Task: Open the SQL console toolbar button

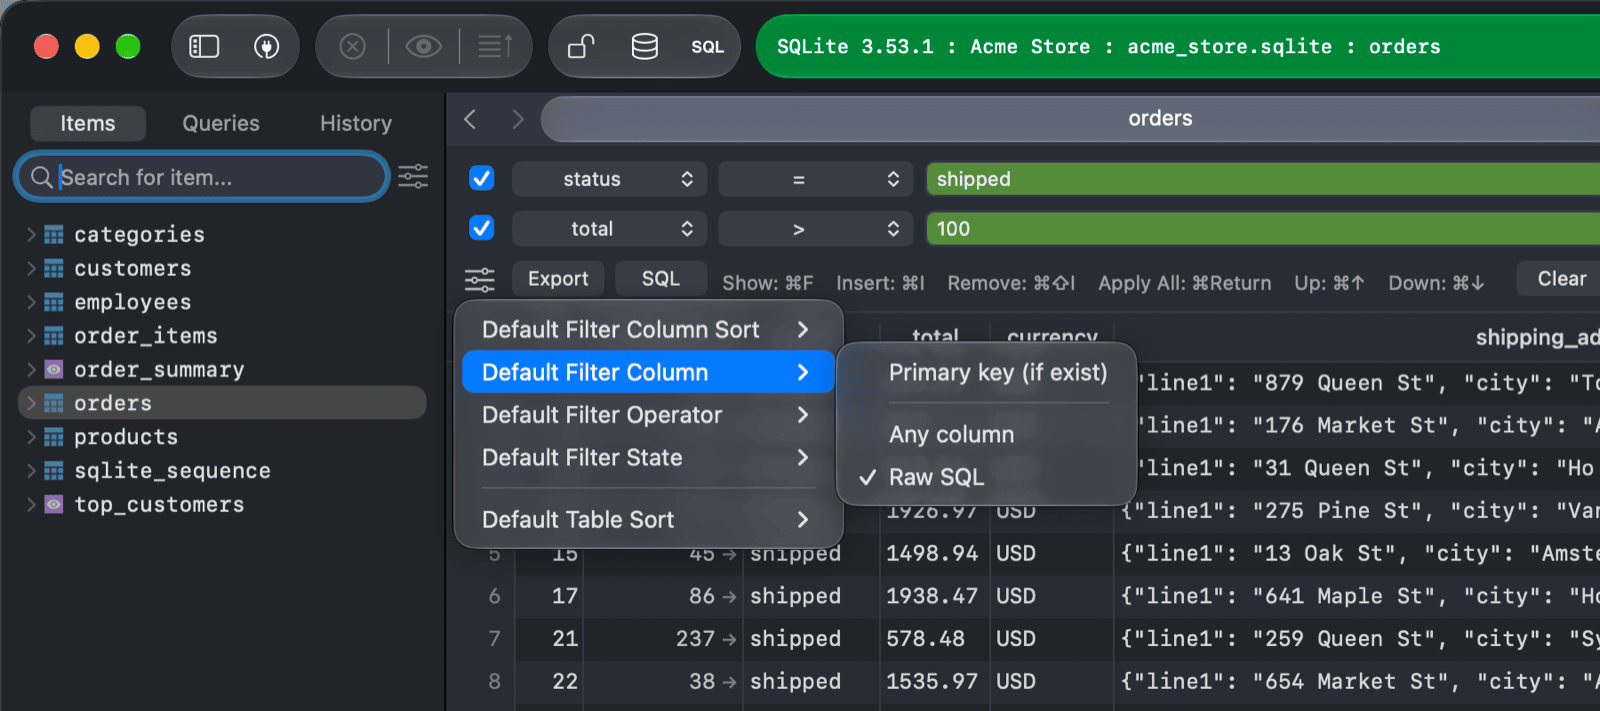Action: pos(707,47)
